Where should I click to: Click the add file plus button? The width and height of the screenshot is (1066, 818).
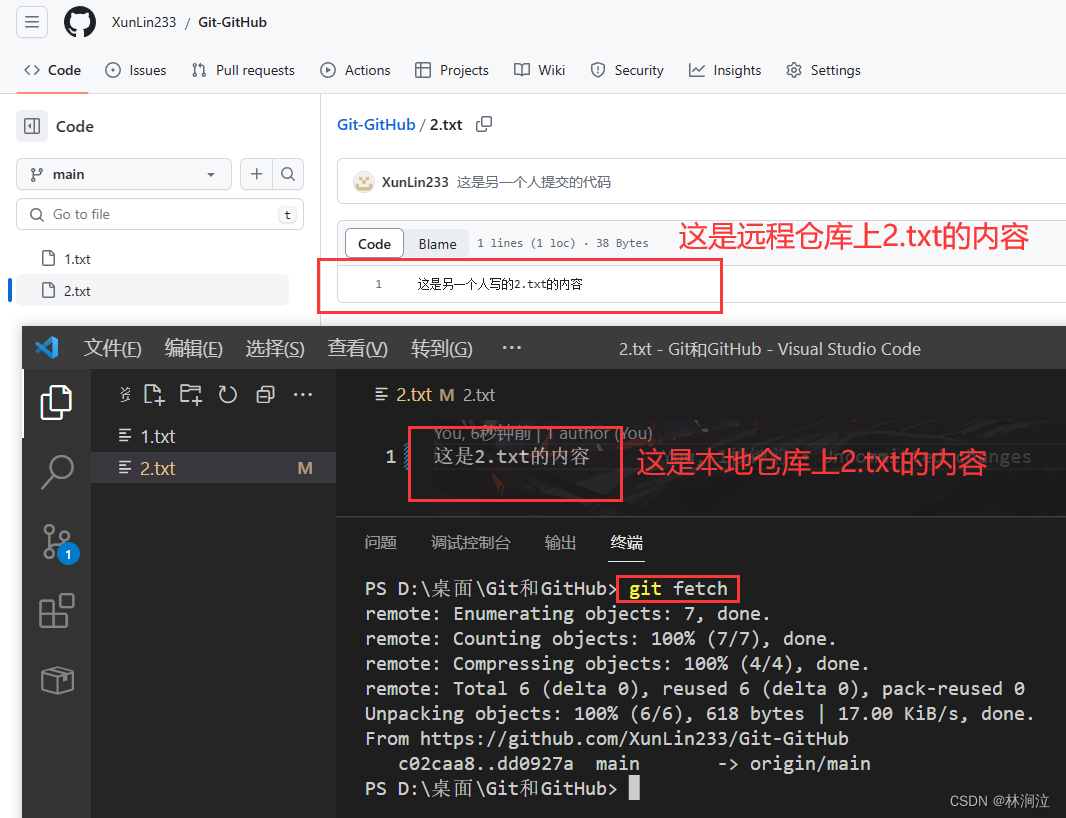click(x=256, y=175)
